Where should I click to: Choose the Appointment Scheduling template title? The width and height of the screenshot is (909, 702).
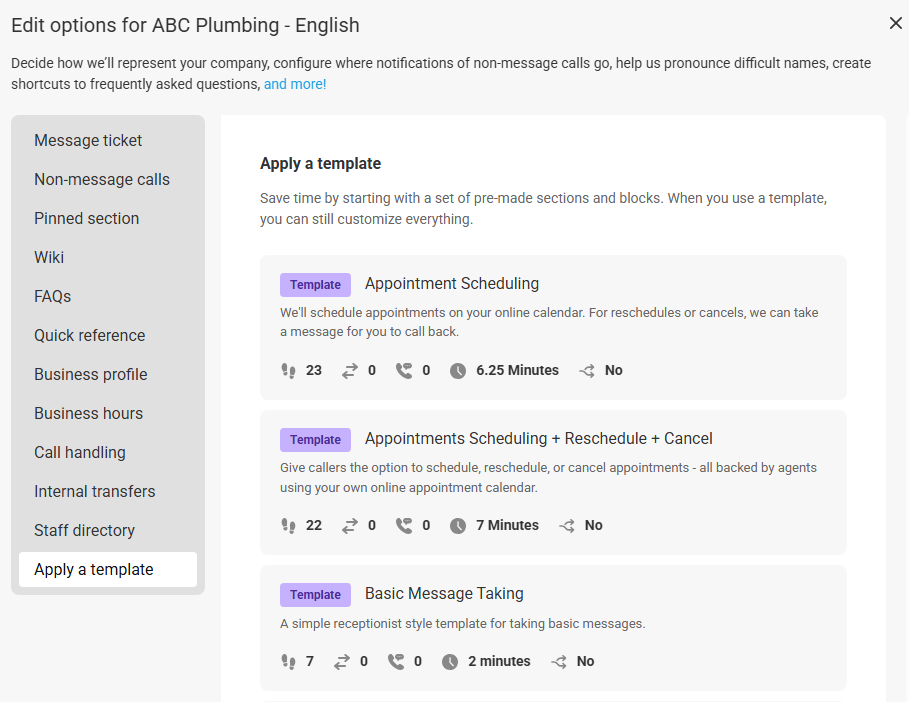pyautogui.click(x=452, y=283)
